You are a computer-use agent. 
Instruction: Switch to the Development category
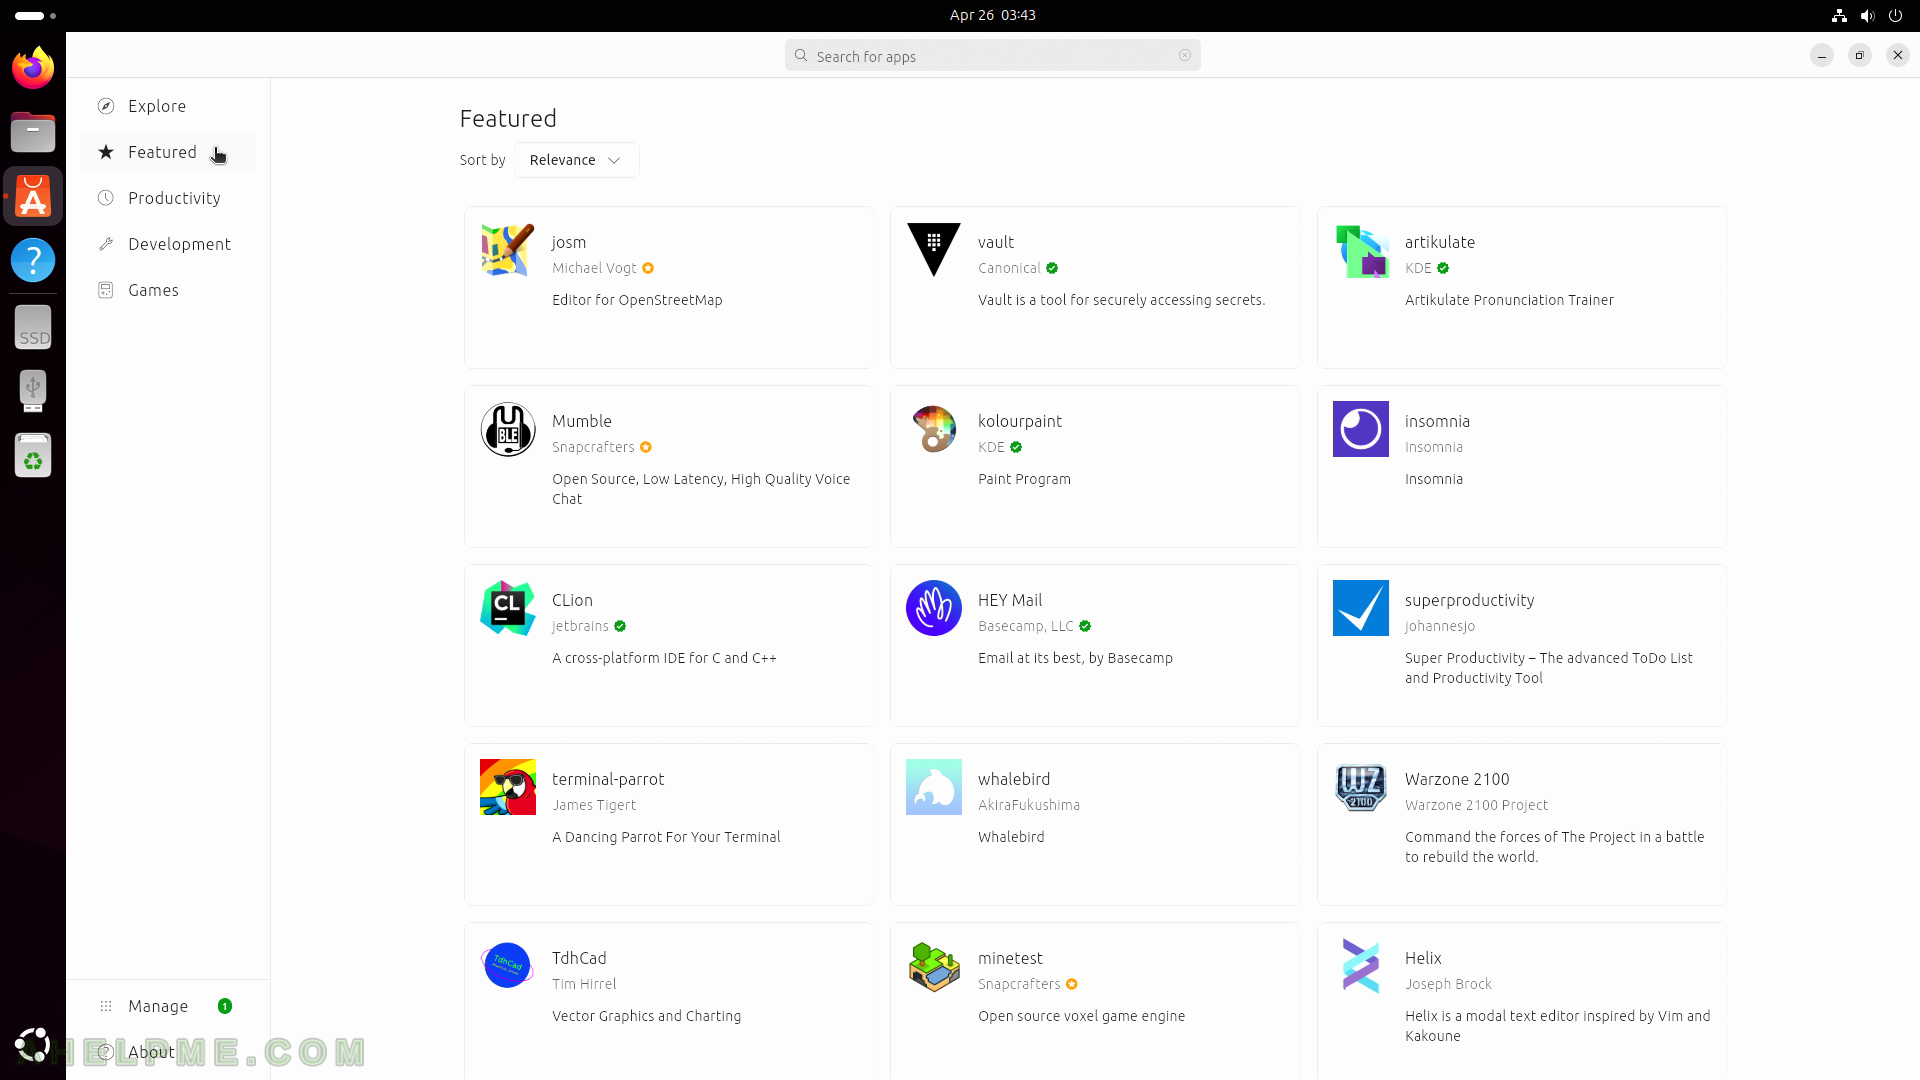click(168, 244)
